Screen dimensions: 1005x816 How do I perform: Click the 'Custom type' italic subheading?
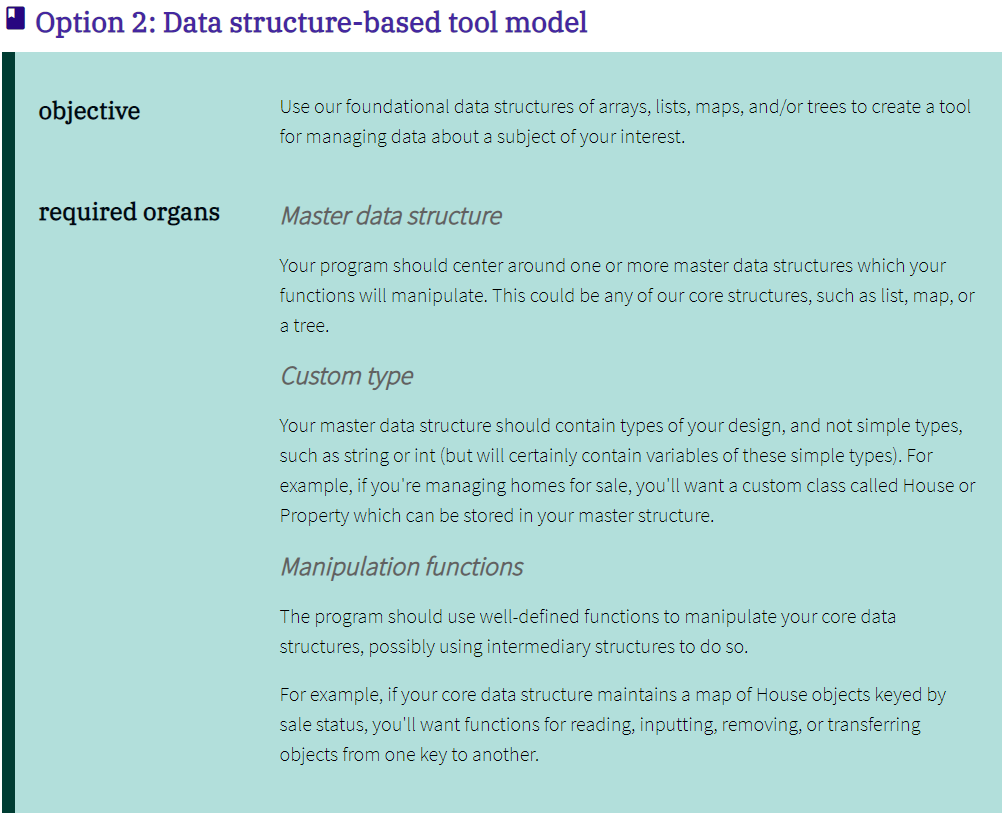[x=347, y=376]
